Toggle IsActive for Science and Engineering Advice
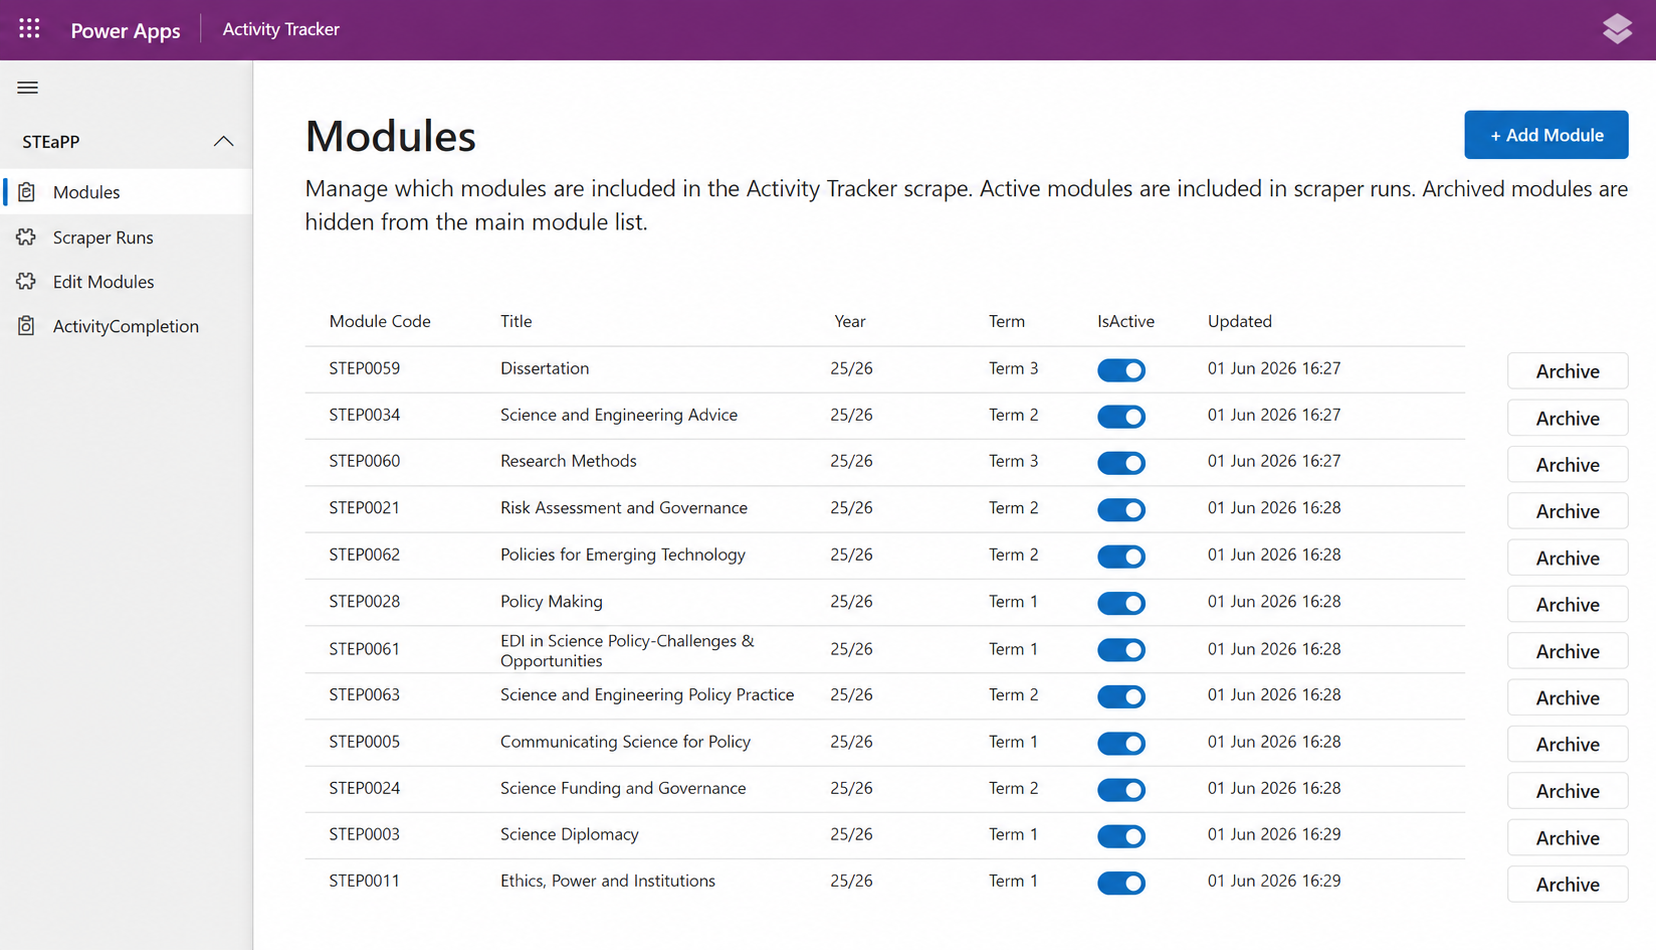The width and height of the screenshot is (1656, 950). [1121, 417]
